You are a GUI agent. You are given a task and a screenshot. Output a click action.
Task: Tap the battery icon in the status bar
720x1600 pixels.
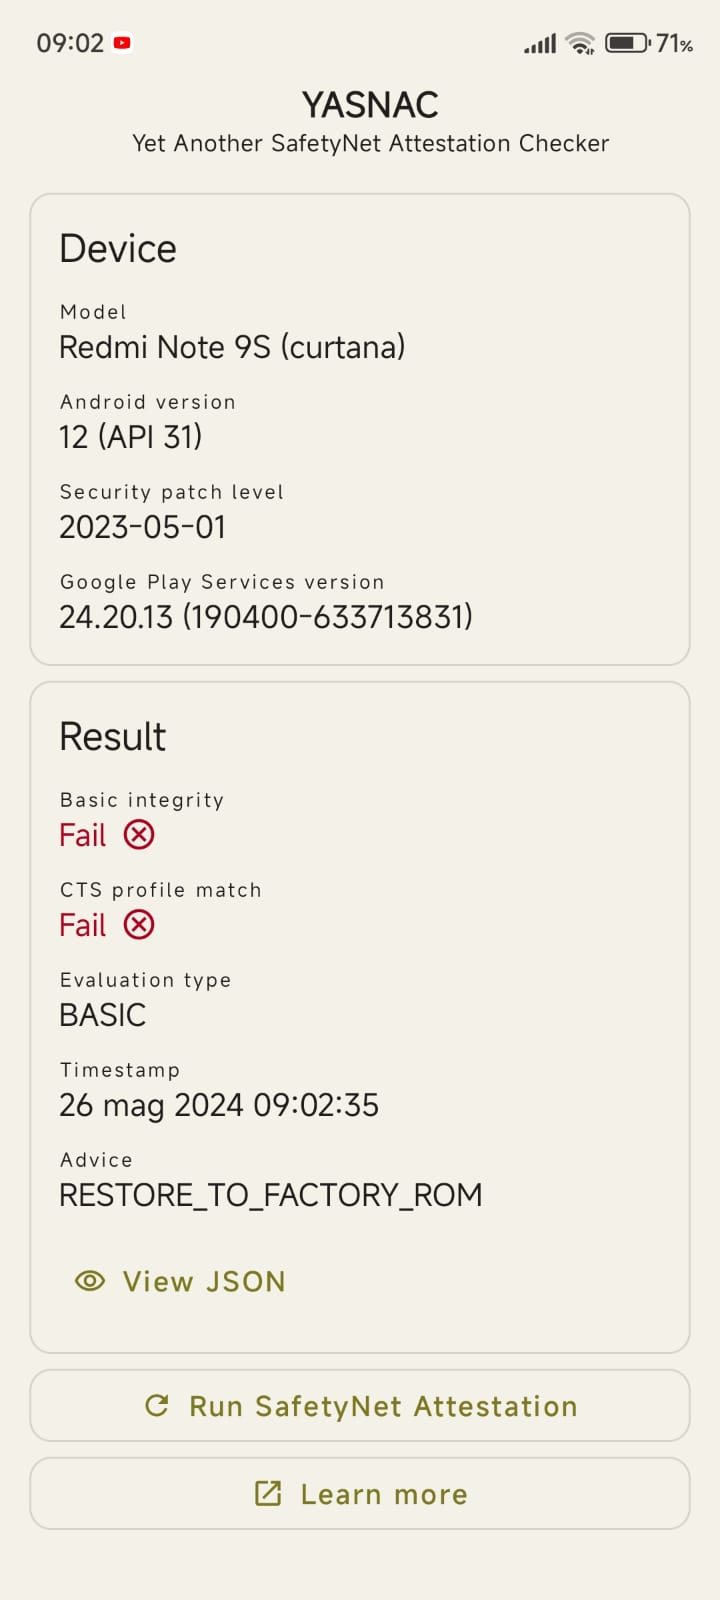point(628,43)
